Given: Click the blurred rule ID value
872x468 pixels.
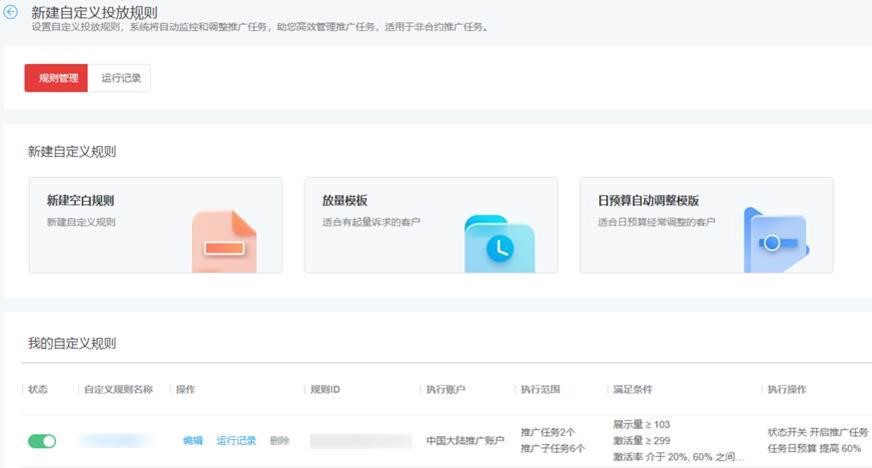Looking at the screenshot, I should (x=360, y=441).
